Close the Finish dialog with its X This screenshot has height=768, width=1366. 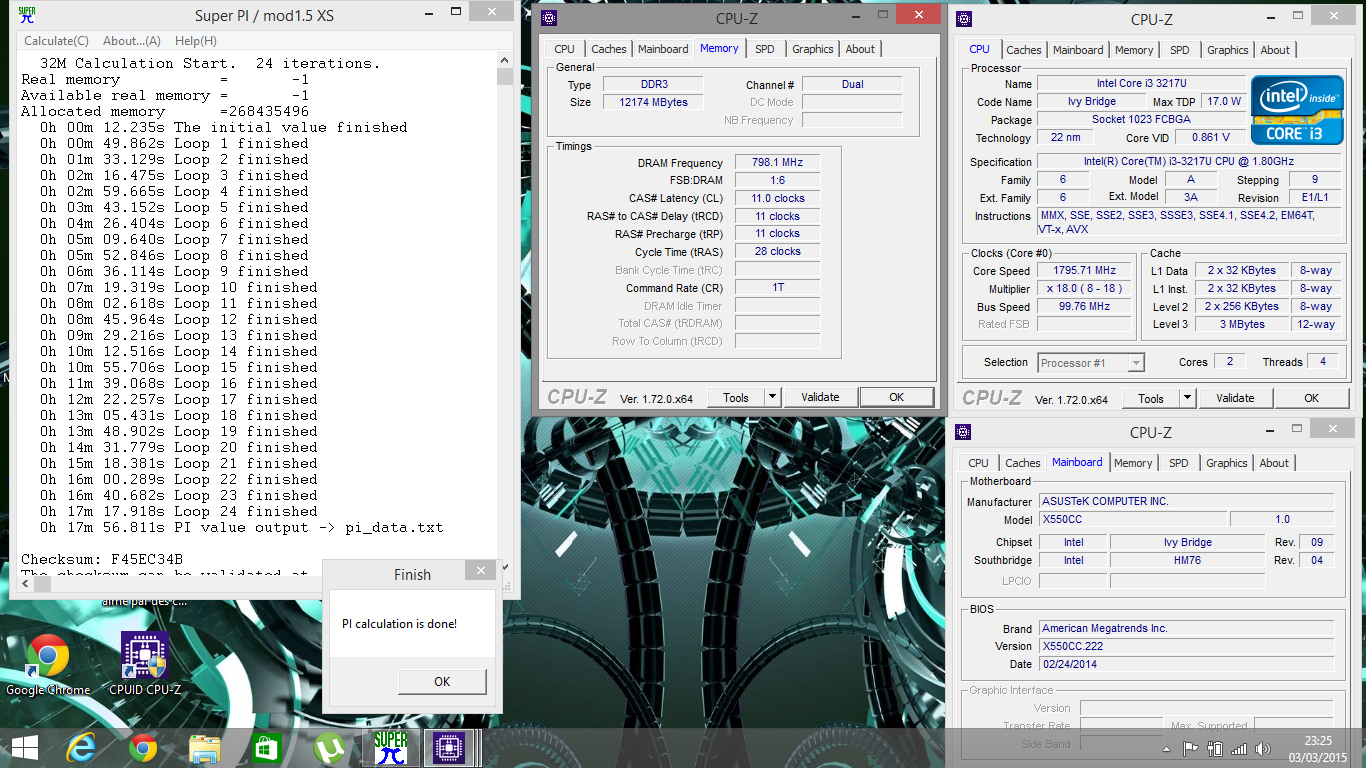482,571
